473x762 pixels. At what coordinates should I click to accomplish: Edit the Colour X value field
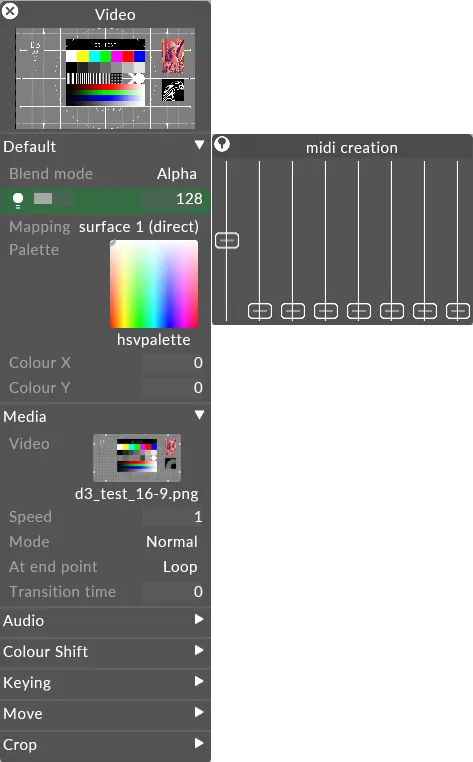click(x=173, y=363)
